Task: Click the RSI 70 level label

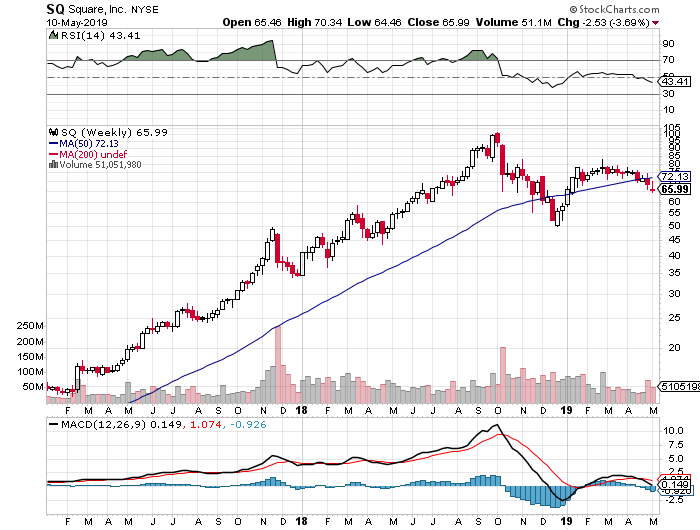Action: click(x=668, y=60)
